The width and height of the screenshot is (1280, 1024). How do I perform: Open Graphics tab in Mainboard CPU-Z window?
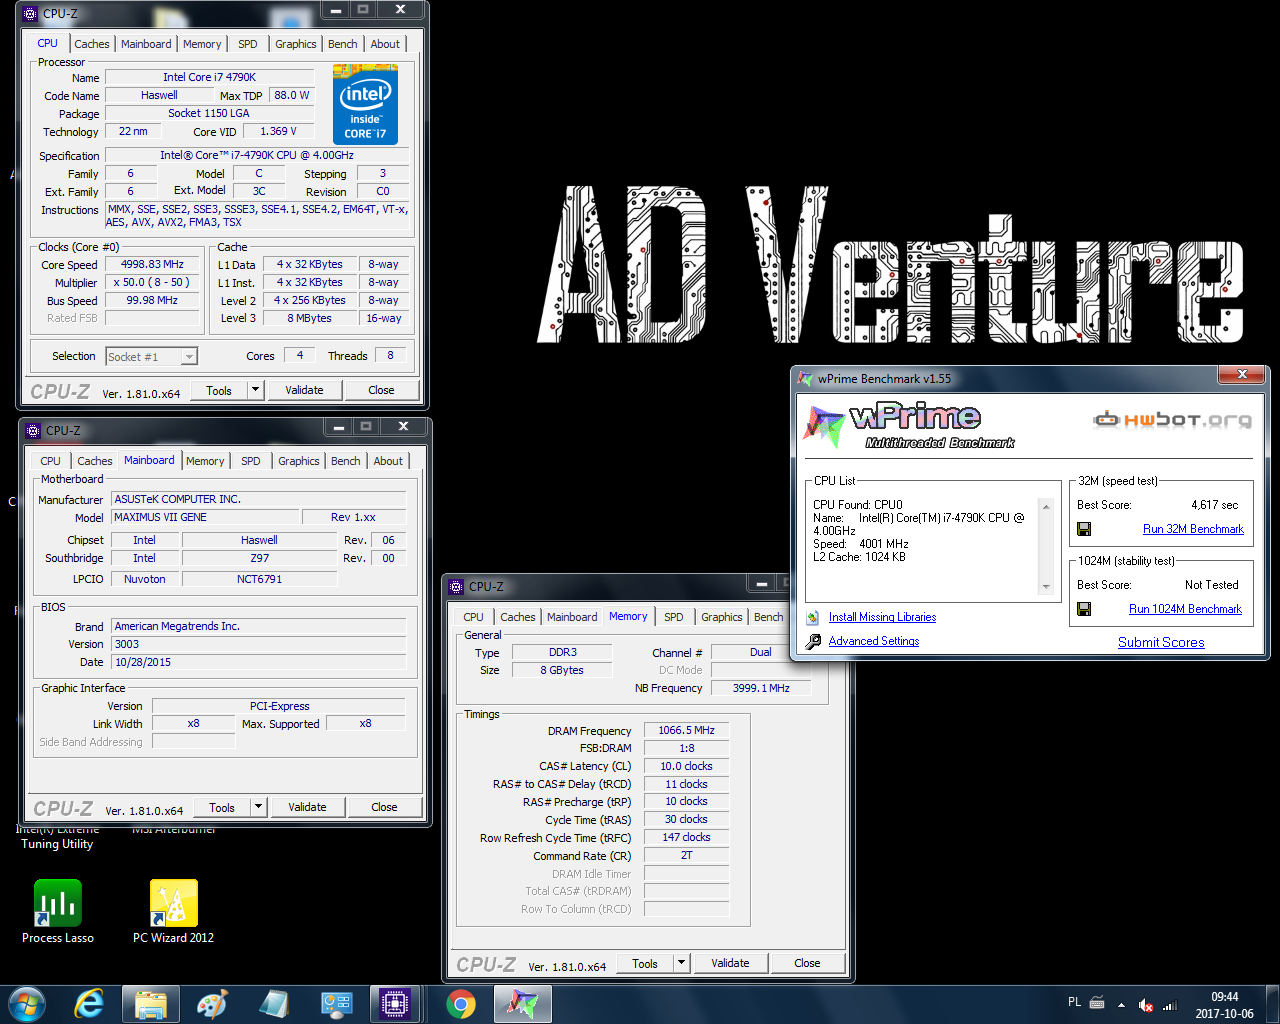(x=299, y=461)
